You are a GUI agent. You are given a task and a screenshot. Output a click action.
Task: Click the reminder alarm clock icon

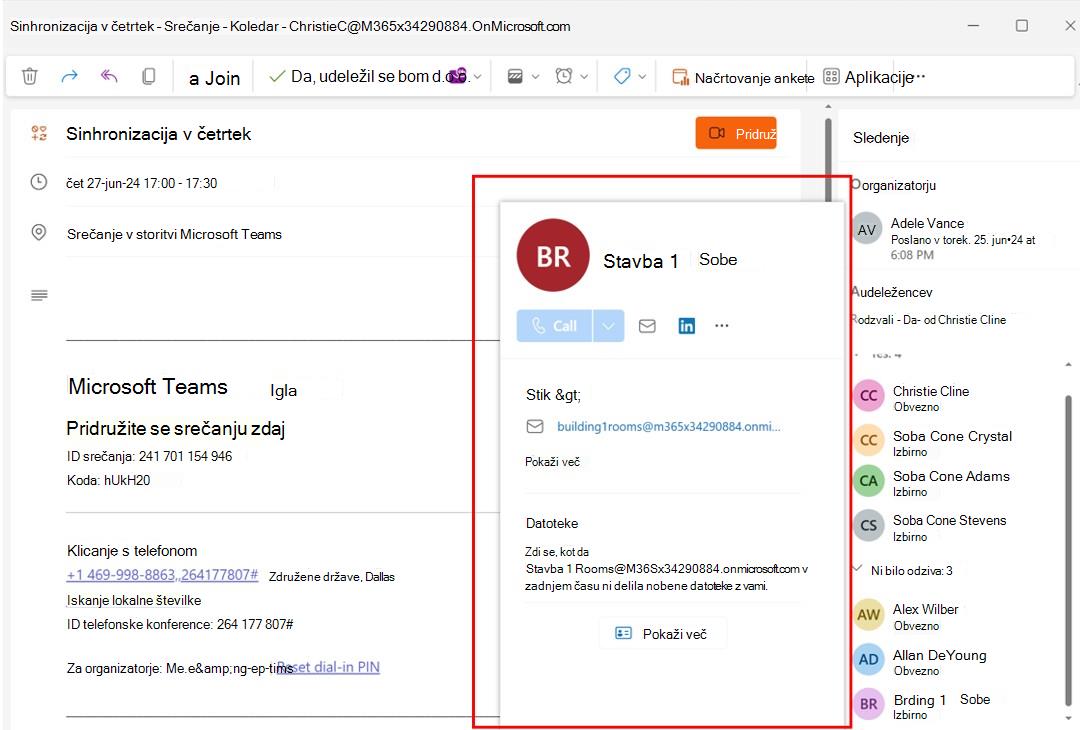(x=564, y=76)
